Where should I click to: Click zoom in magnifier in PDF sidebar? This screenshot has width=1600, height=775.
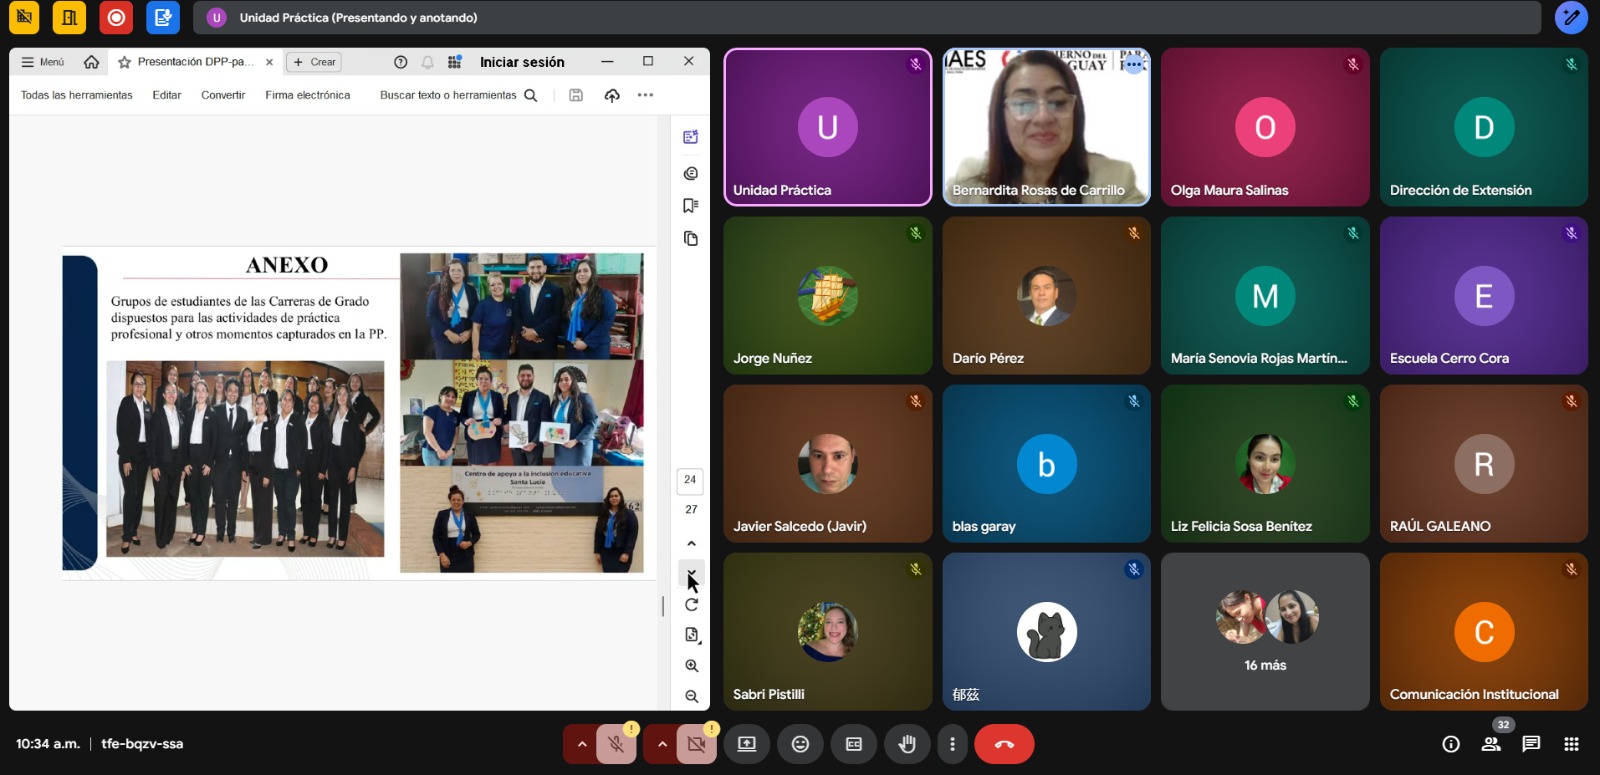(691, 666)
